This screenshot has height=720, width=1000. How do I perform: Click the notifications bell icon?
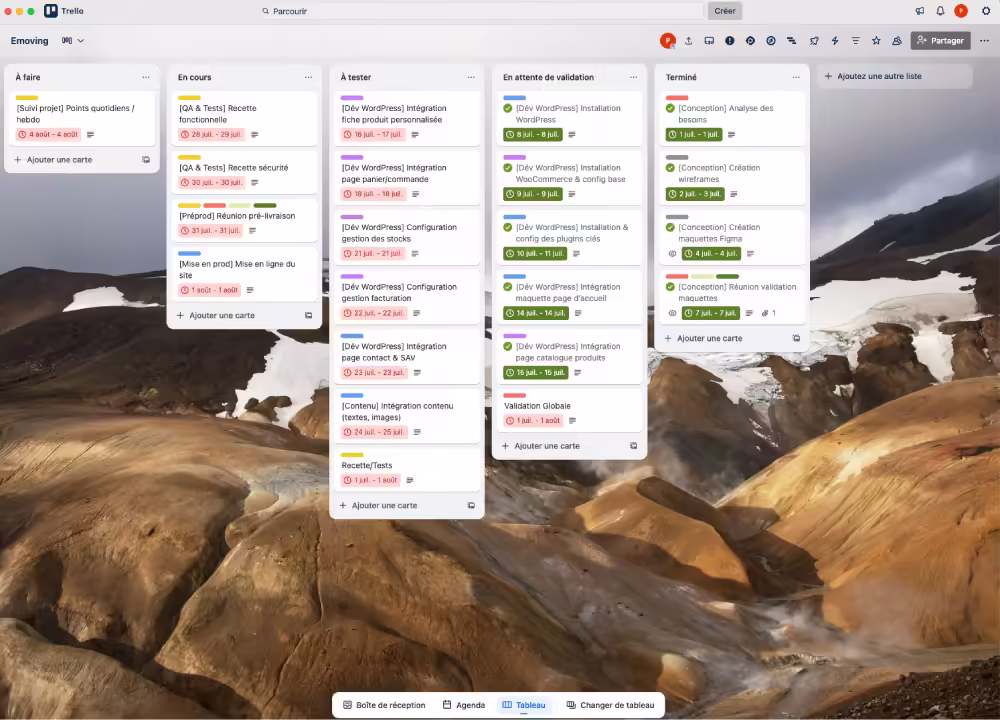click(940, 11)
